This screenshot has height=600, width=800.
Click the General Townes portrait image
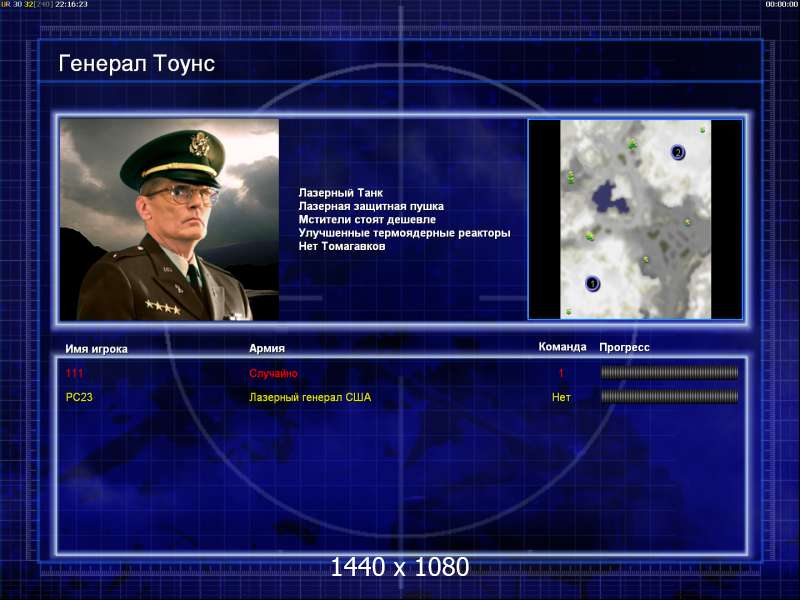point(169,220)
